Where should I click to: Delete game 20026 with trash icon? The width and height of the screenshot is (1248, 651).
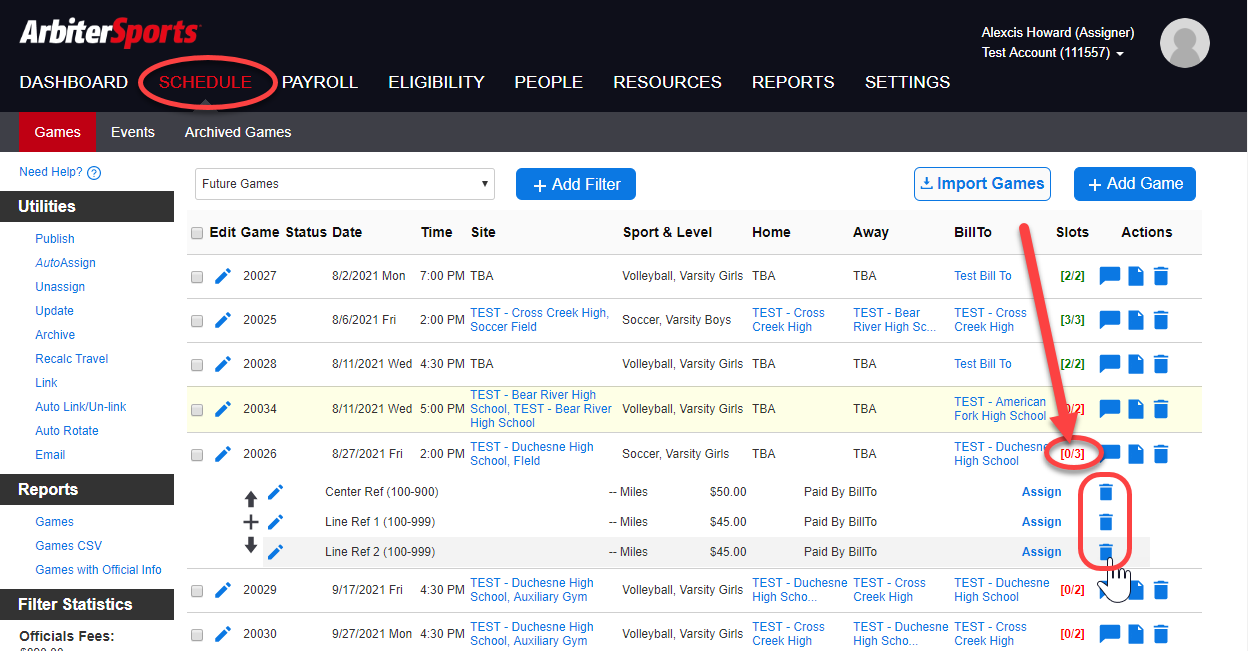click(1160, 454)
